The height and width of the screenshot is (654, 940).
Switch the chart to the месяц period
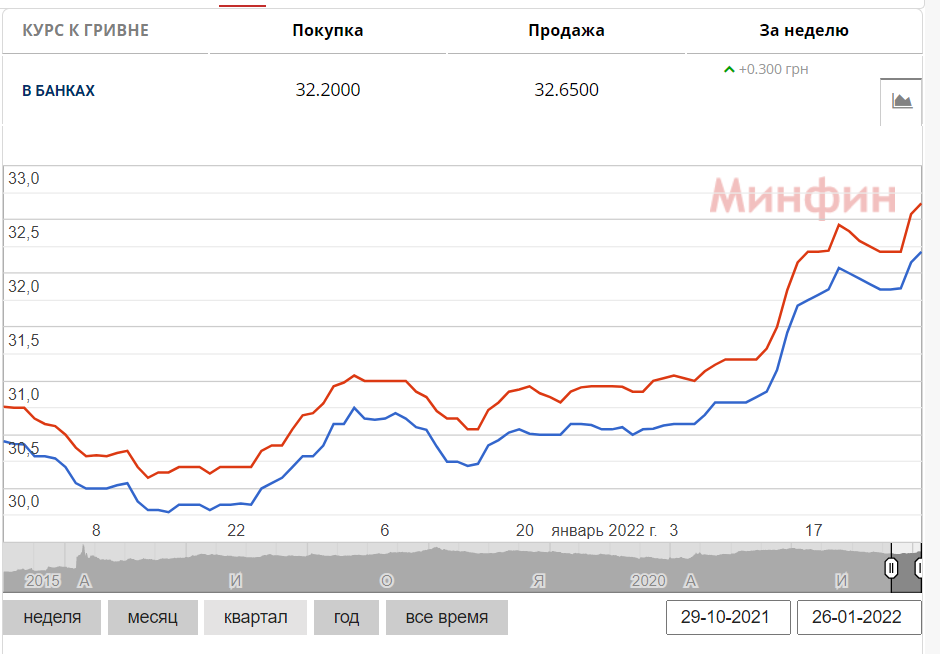(152, 617)
